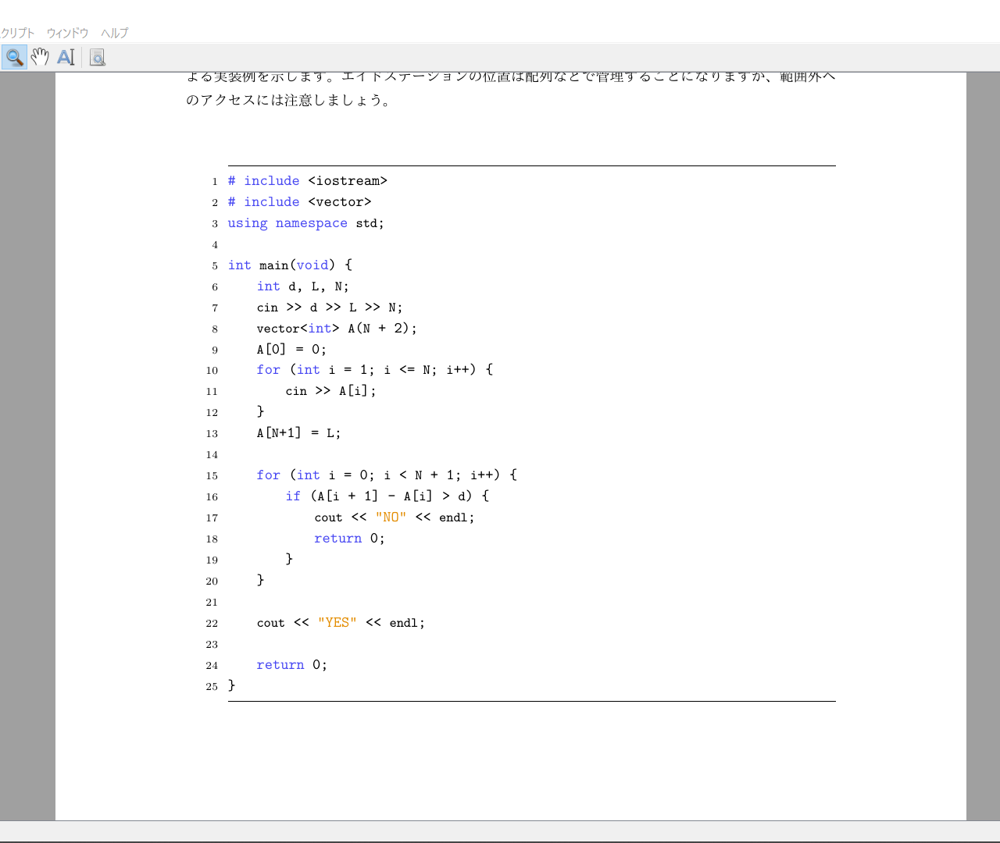Click the for loop on line 15

point(387,475)
